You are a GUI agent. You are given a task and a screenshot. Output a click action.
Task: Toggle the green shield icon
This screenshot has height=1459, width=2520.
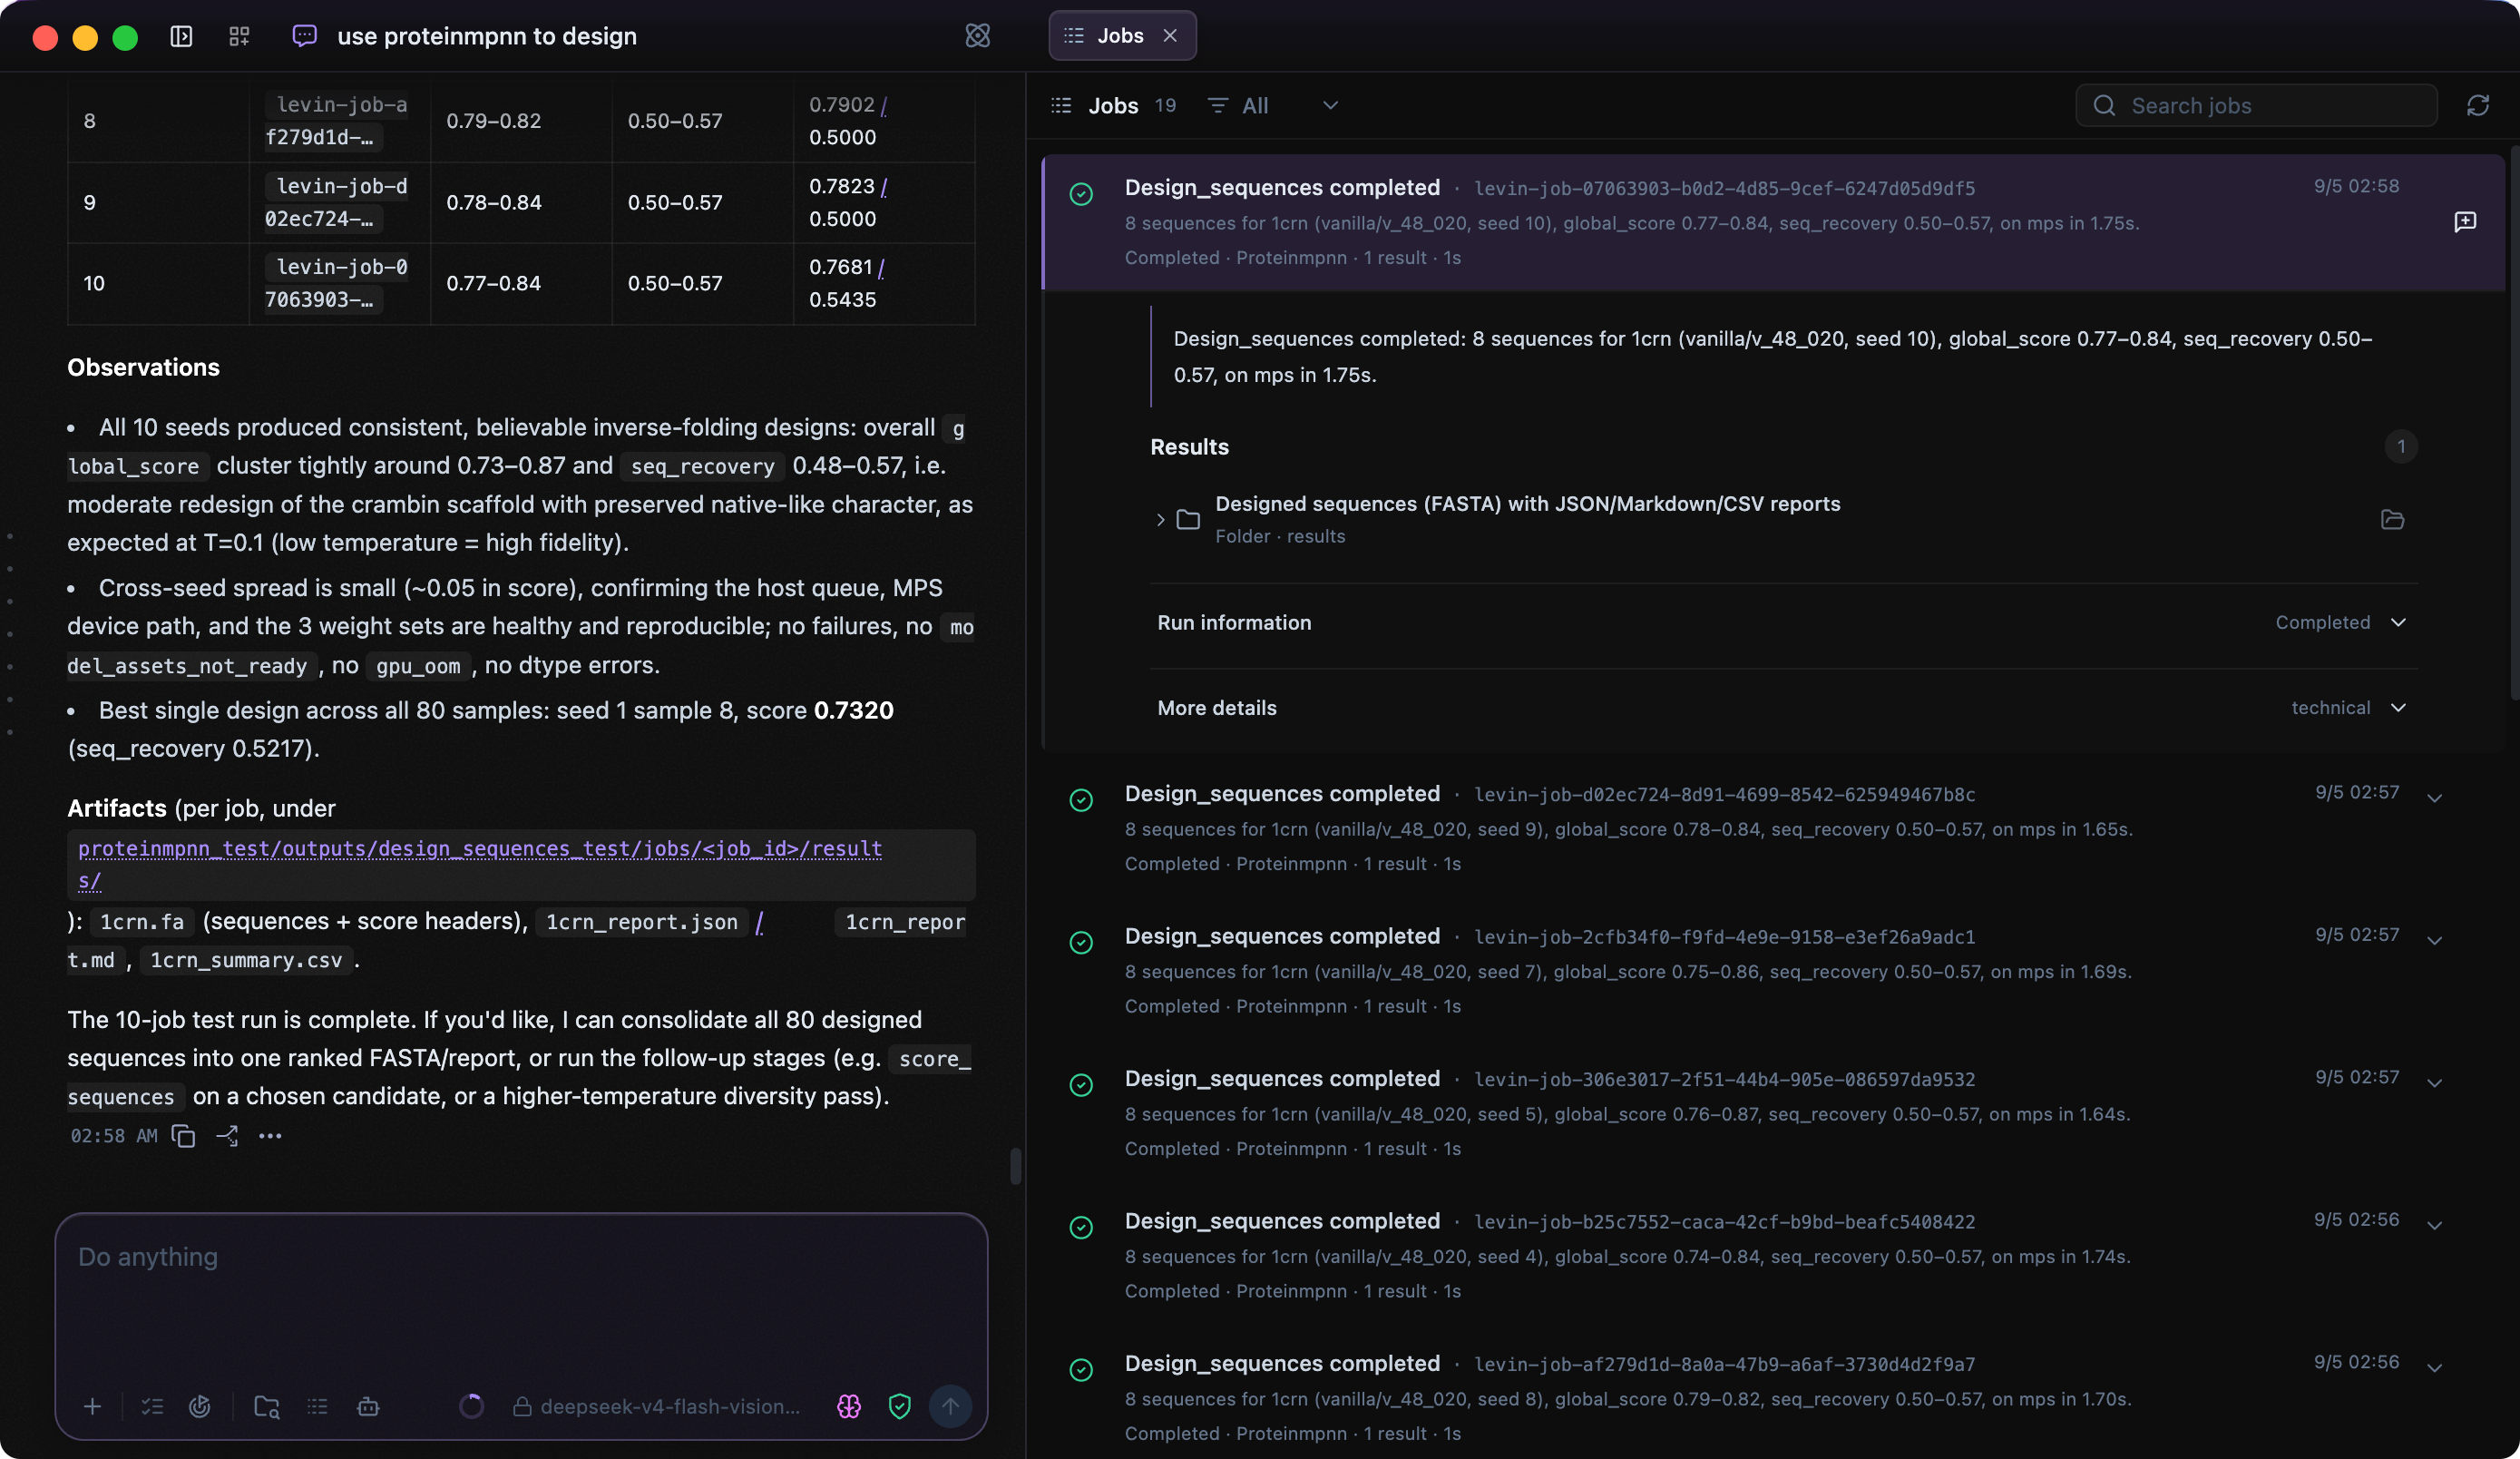(900, 1407)
